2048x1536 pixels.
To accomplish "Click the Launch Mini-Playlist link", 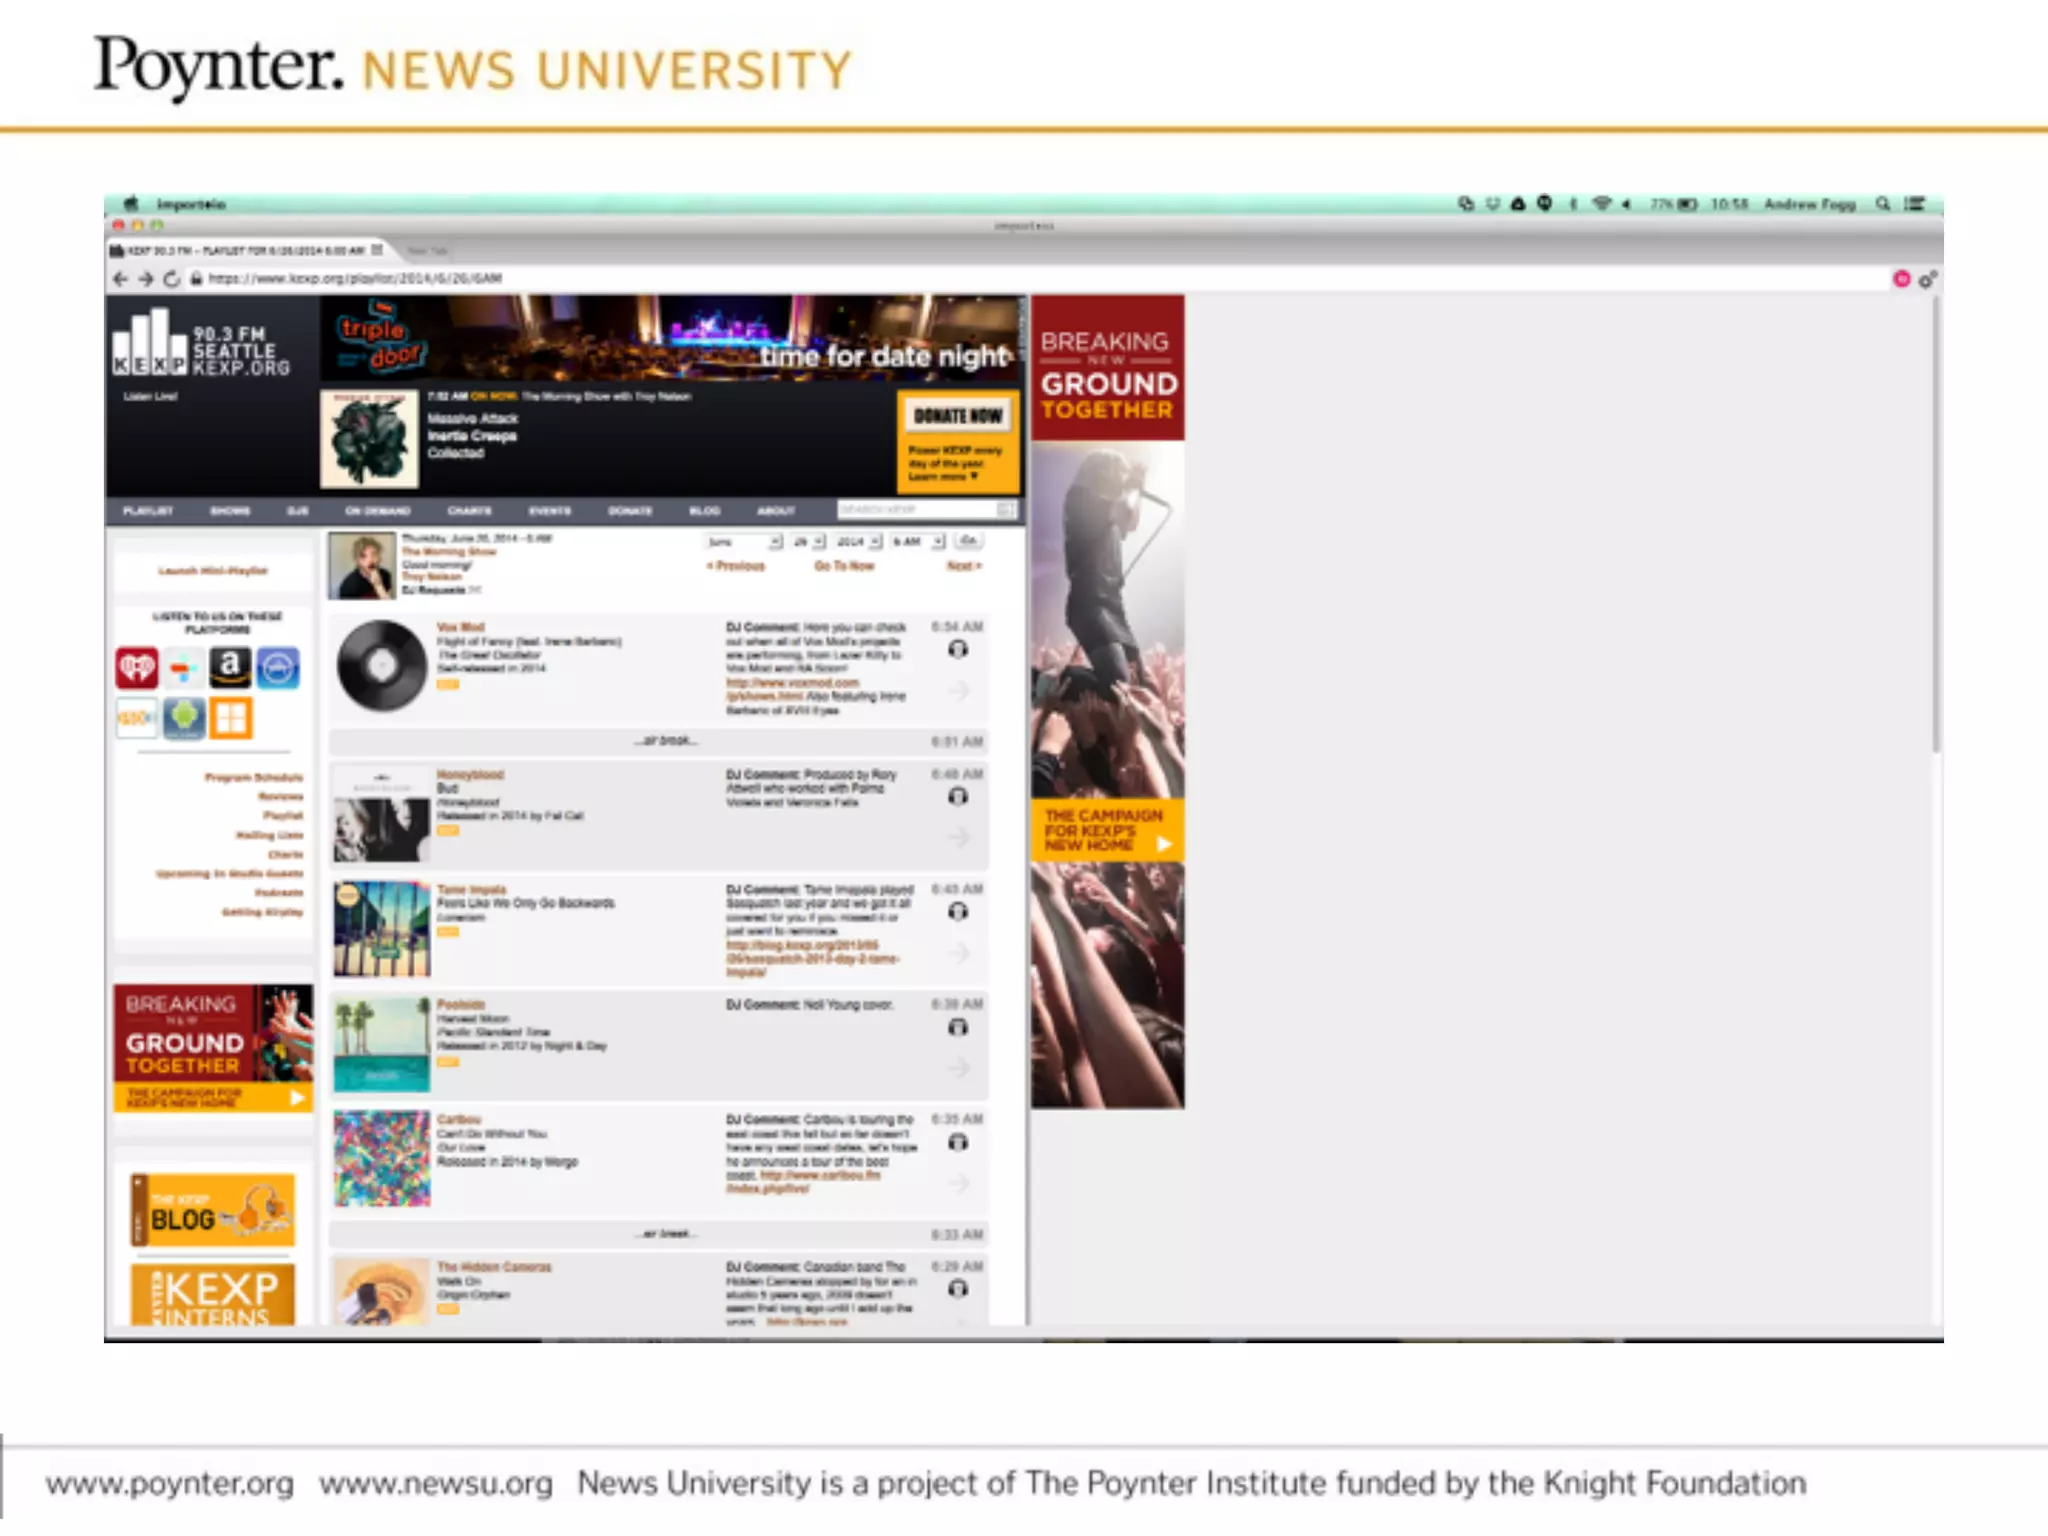I will coord(213,571).
